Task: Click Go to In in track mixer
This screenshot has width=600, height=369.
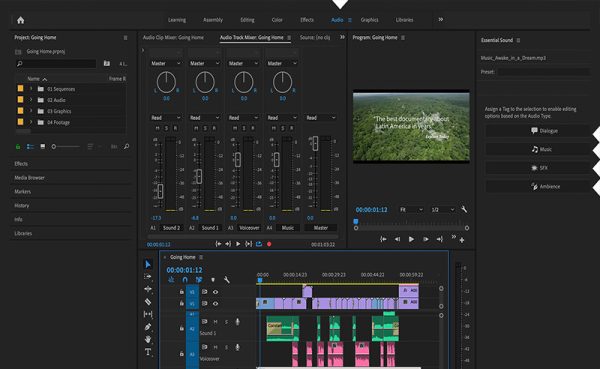Action: (x=218, y=244)
